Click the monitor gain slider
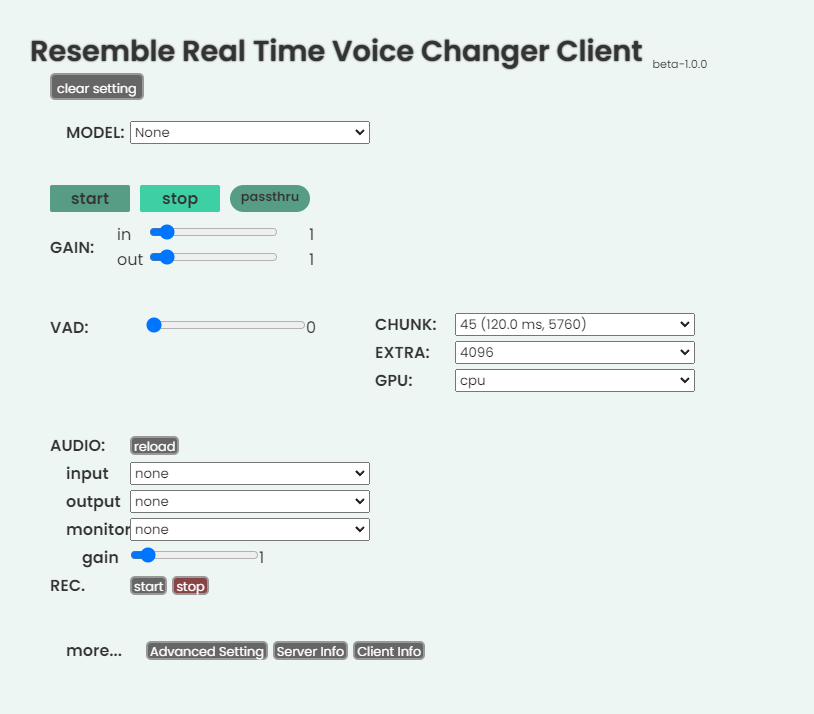814x714 pixels. click(195, 554)
